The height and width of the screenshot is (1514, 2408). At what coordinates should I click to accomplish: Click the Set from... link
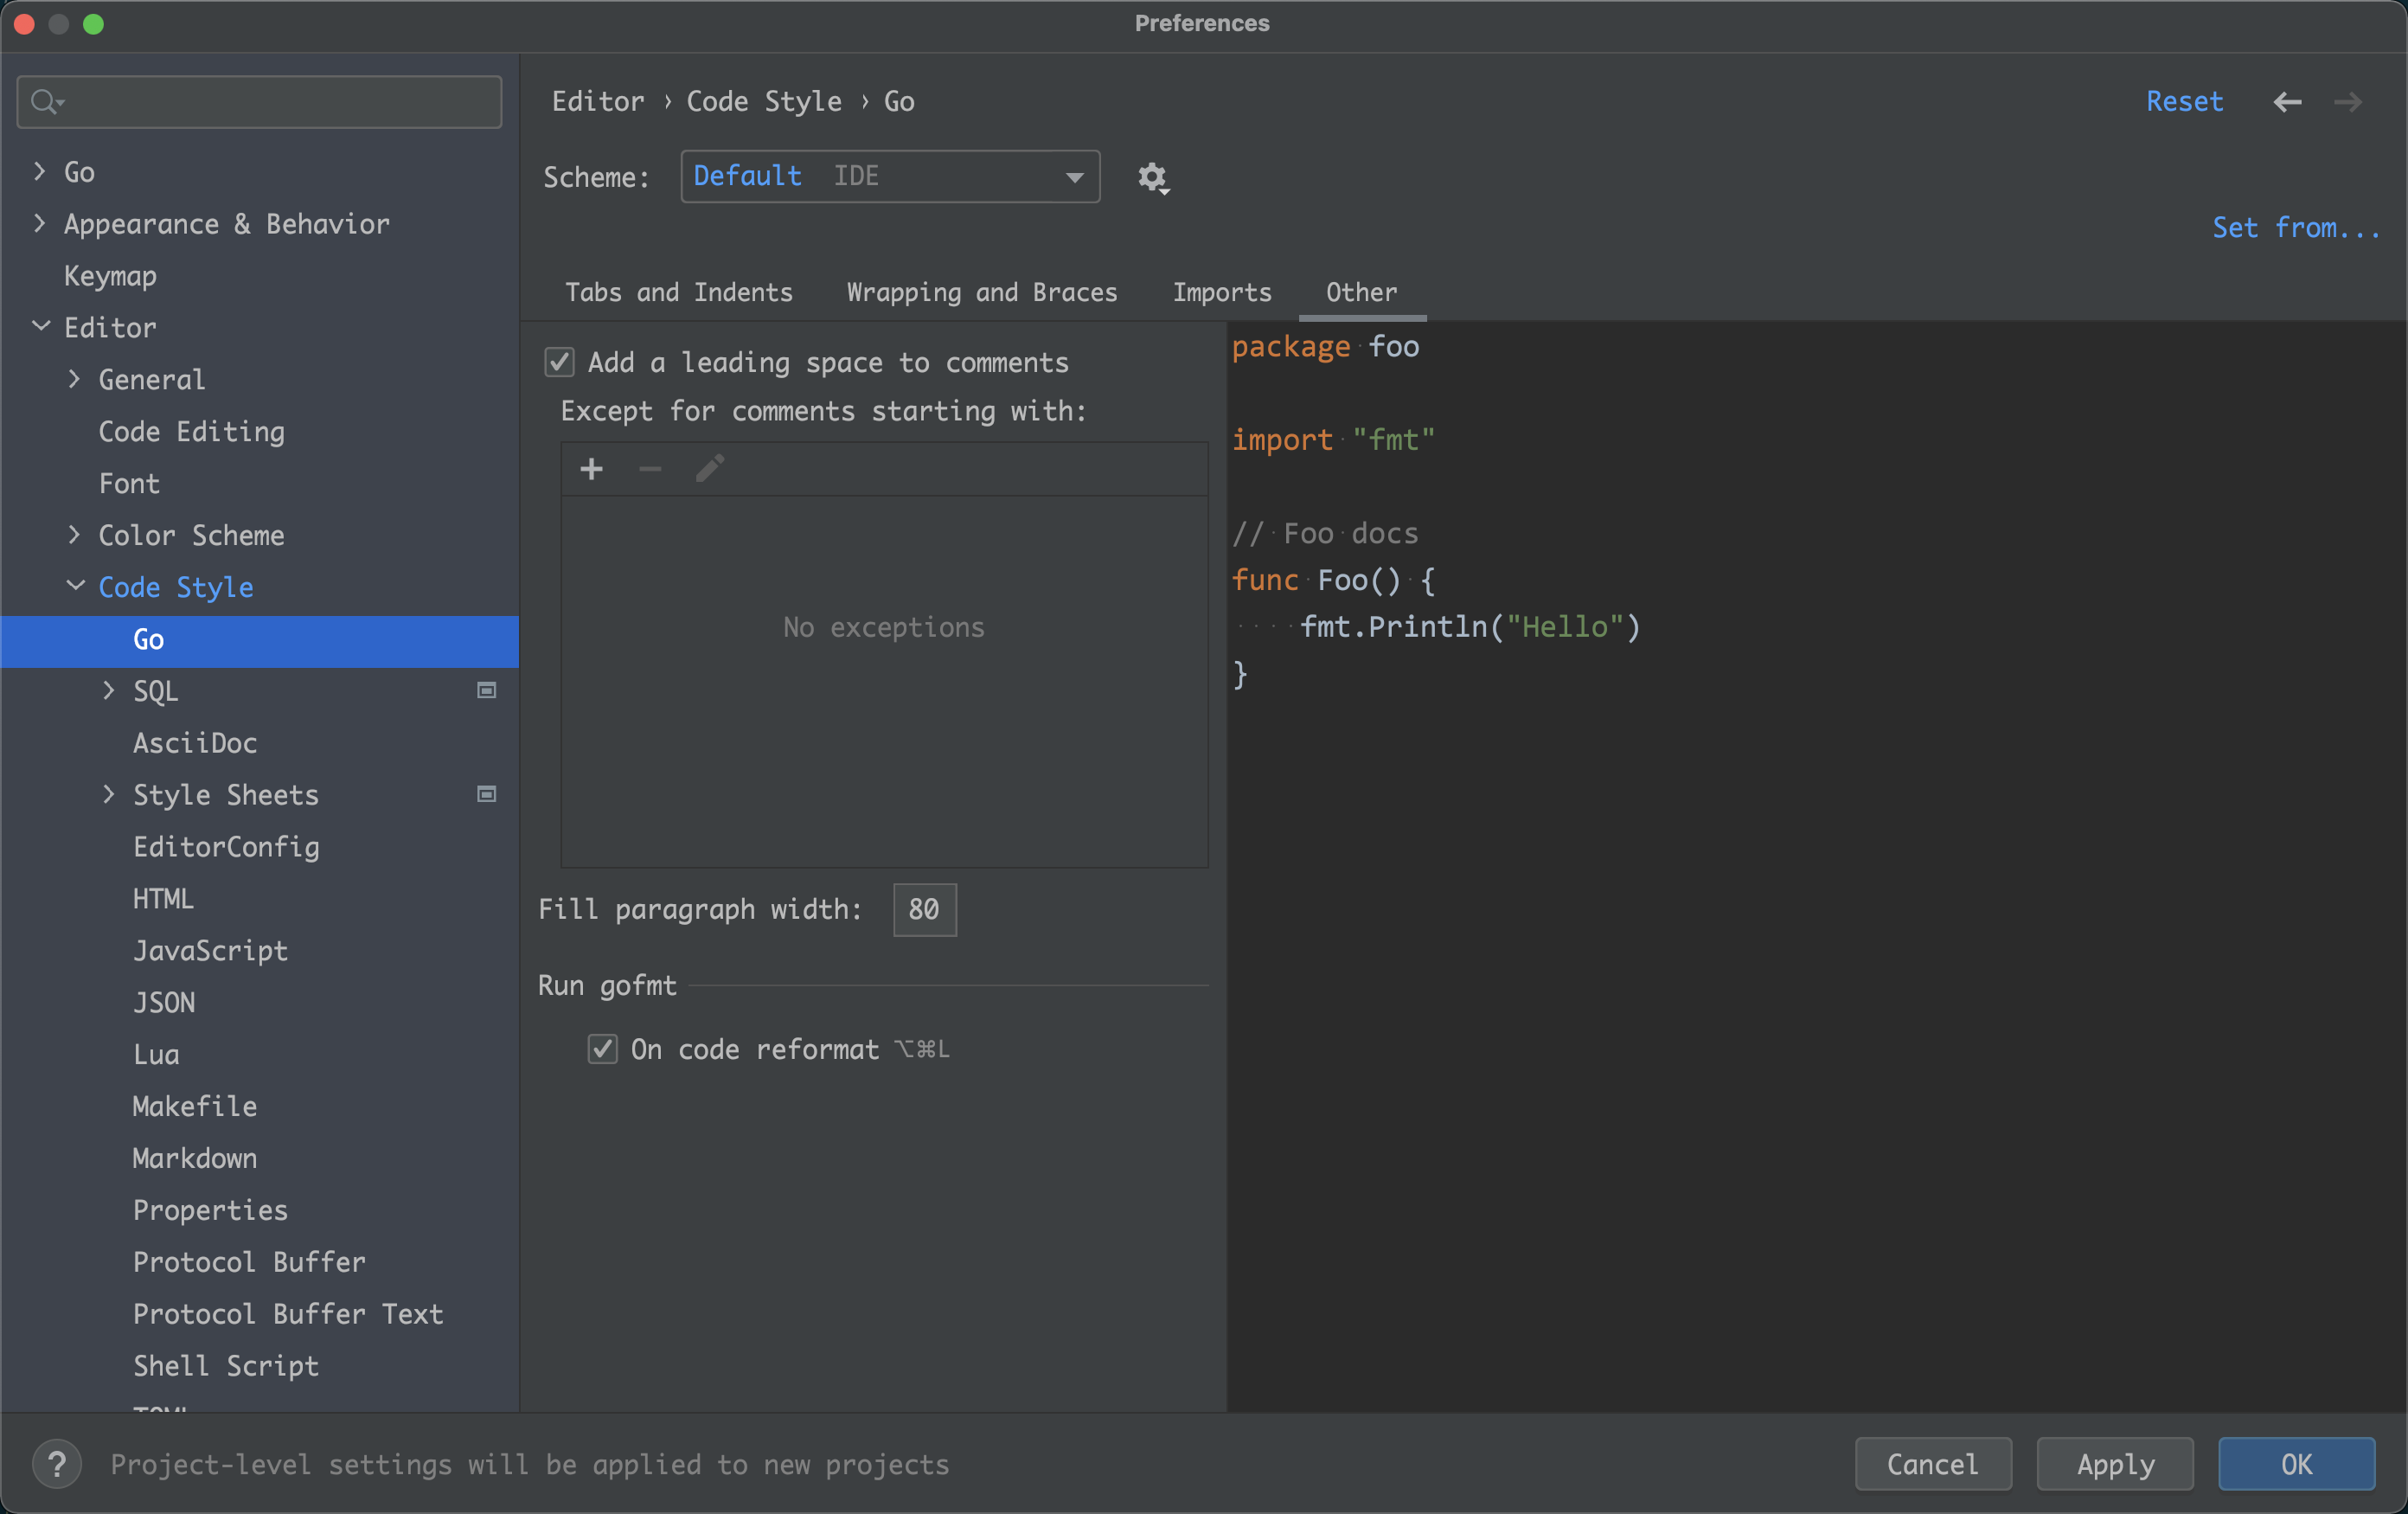(2295, 228)
